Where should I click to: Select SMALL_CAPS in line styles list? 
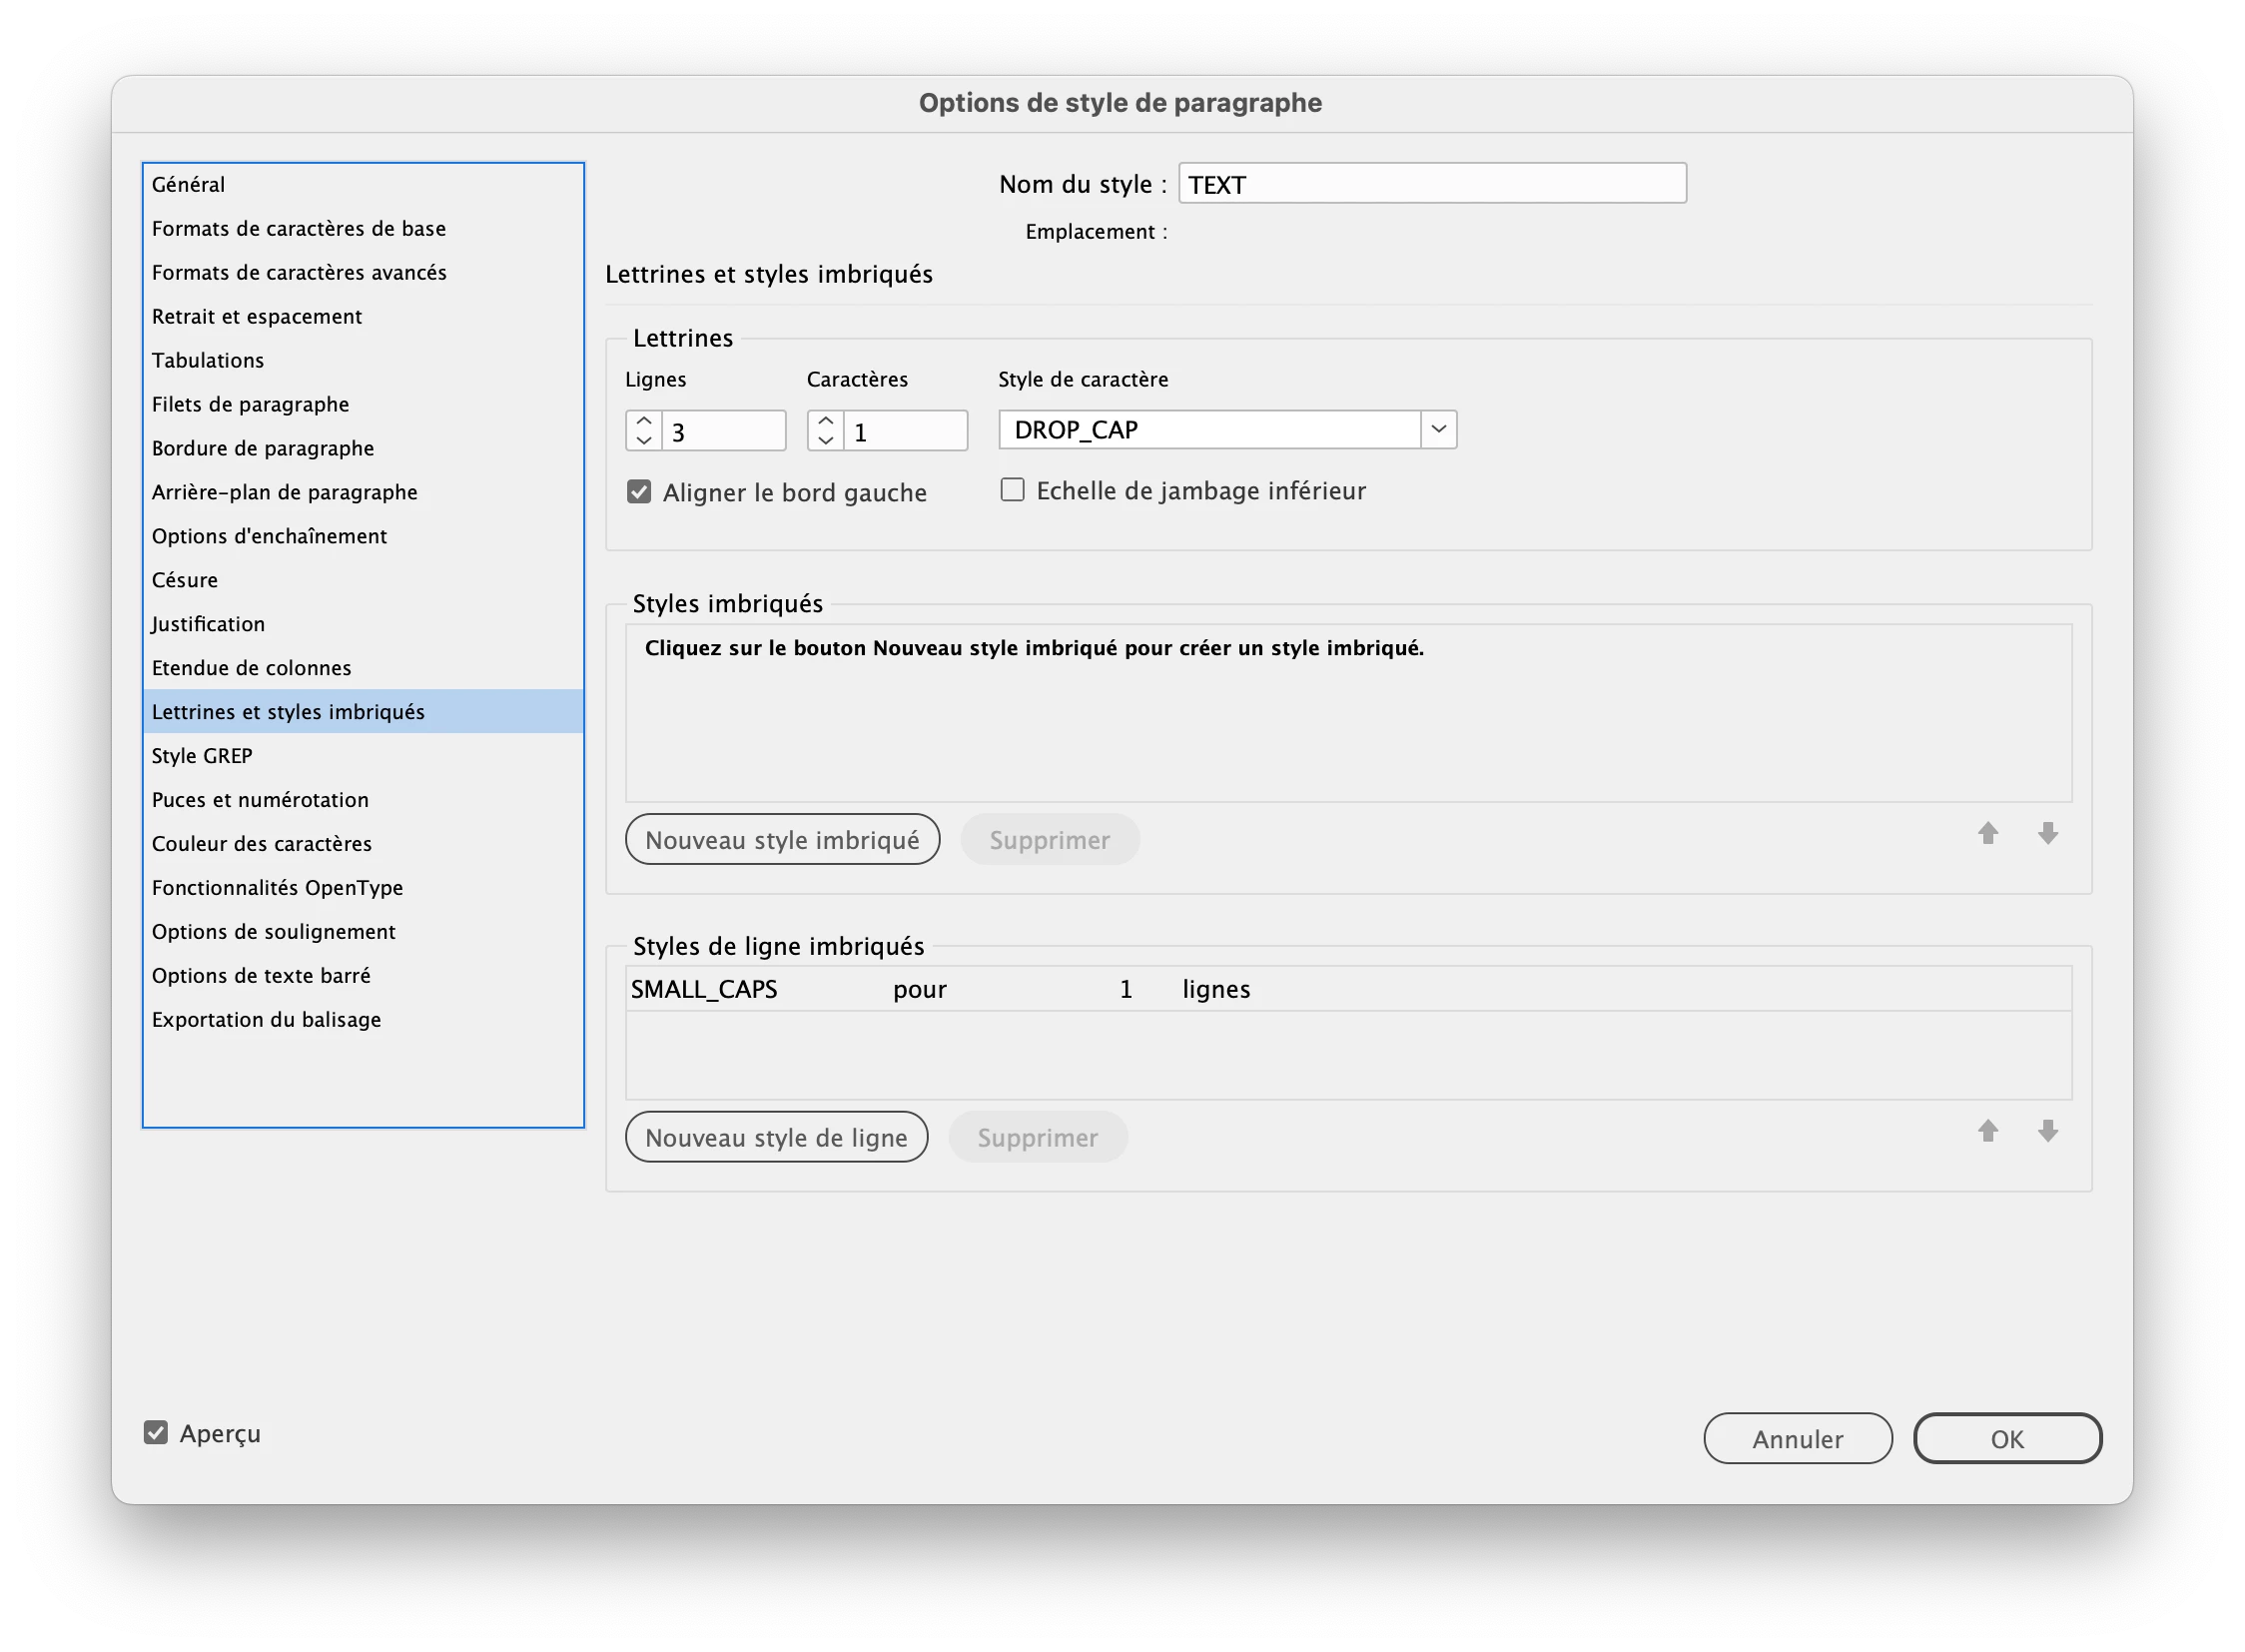pos(704,990)
